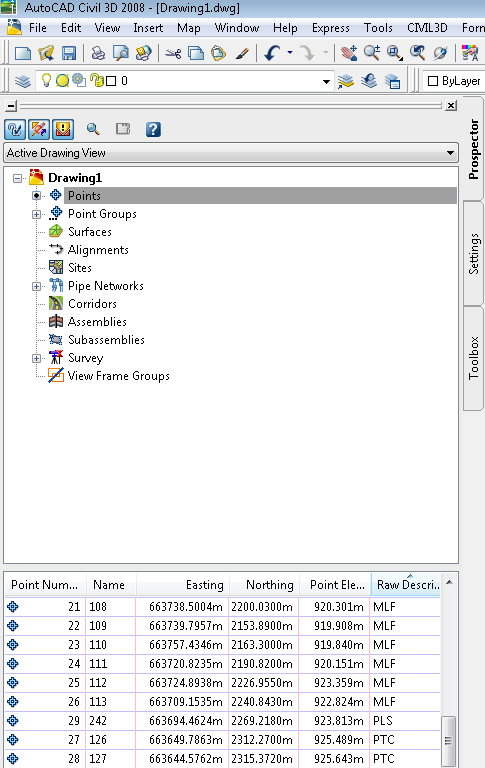Click the Publish icon
Screen dimensions: 485x768
(x=144, y=53)
